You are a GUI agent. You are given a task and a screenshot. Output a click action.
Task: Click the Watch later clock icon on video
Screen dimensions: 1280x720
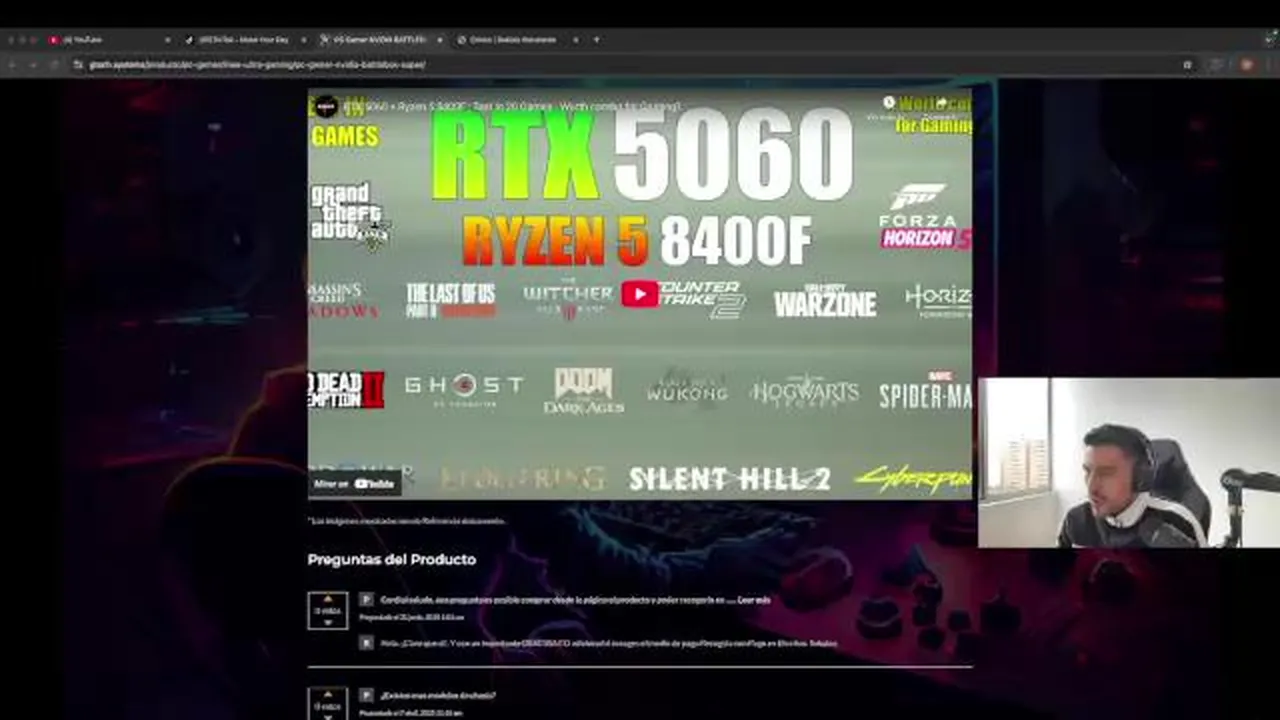pyautogui.click(x=889, y=103)
